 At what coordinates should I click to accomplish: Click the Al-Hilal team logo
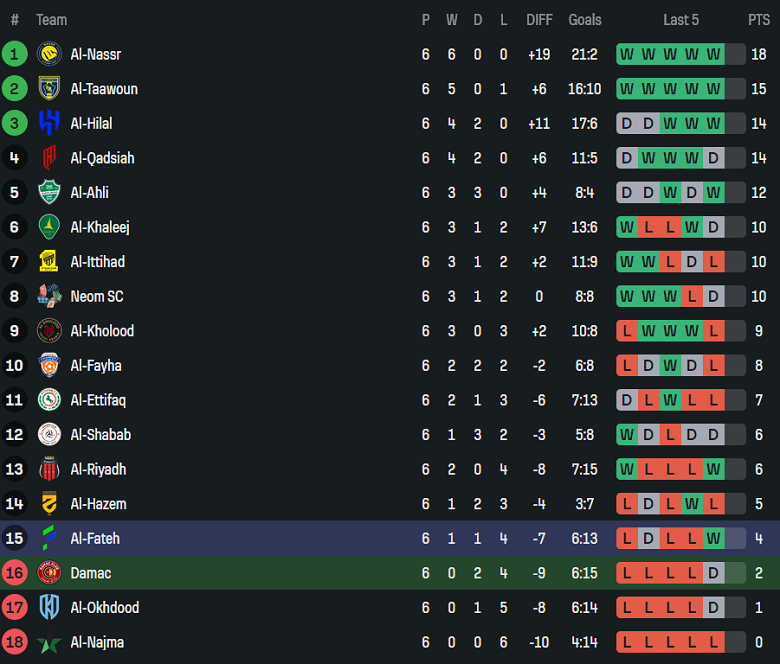tap(49, 123)
